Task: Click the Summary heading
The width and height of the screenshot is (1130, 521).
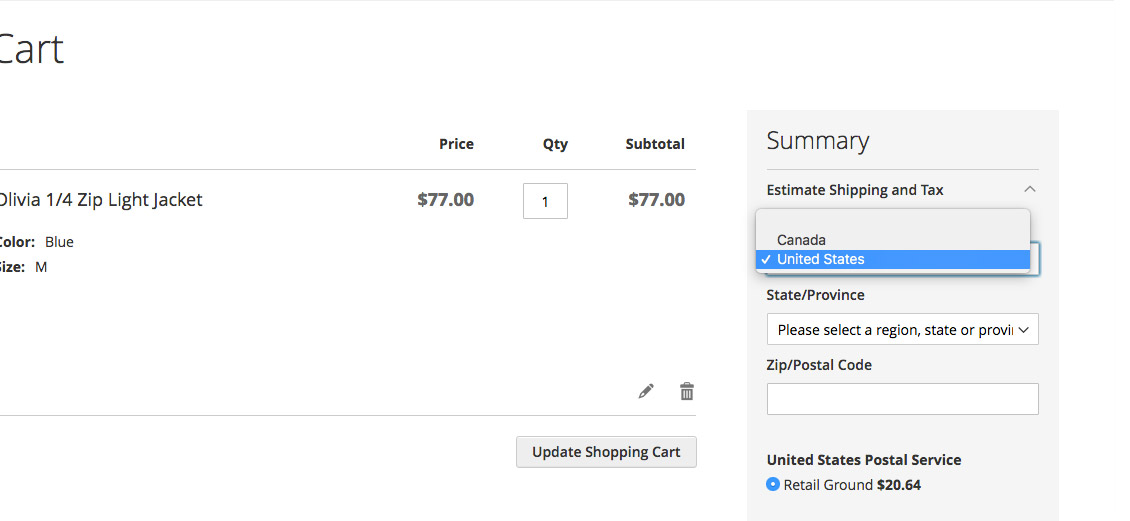Action: tap(817, 141)
